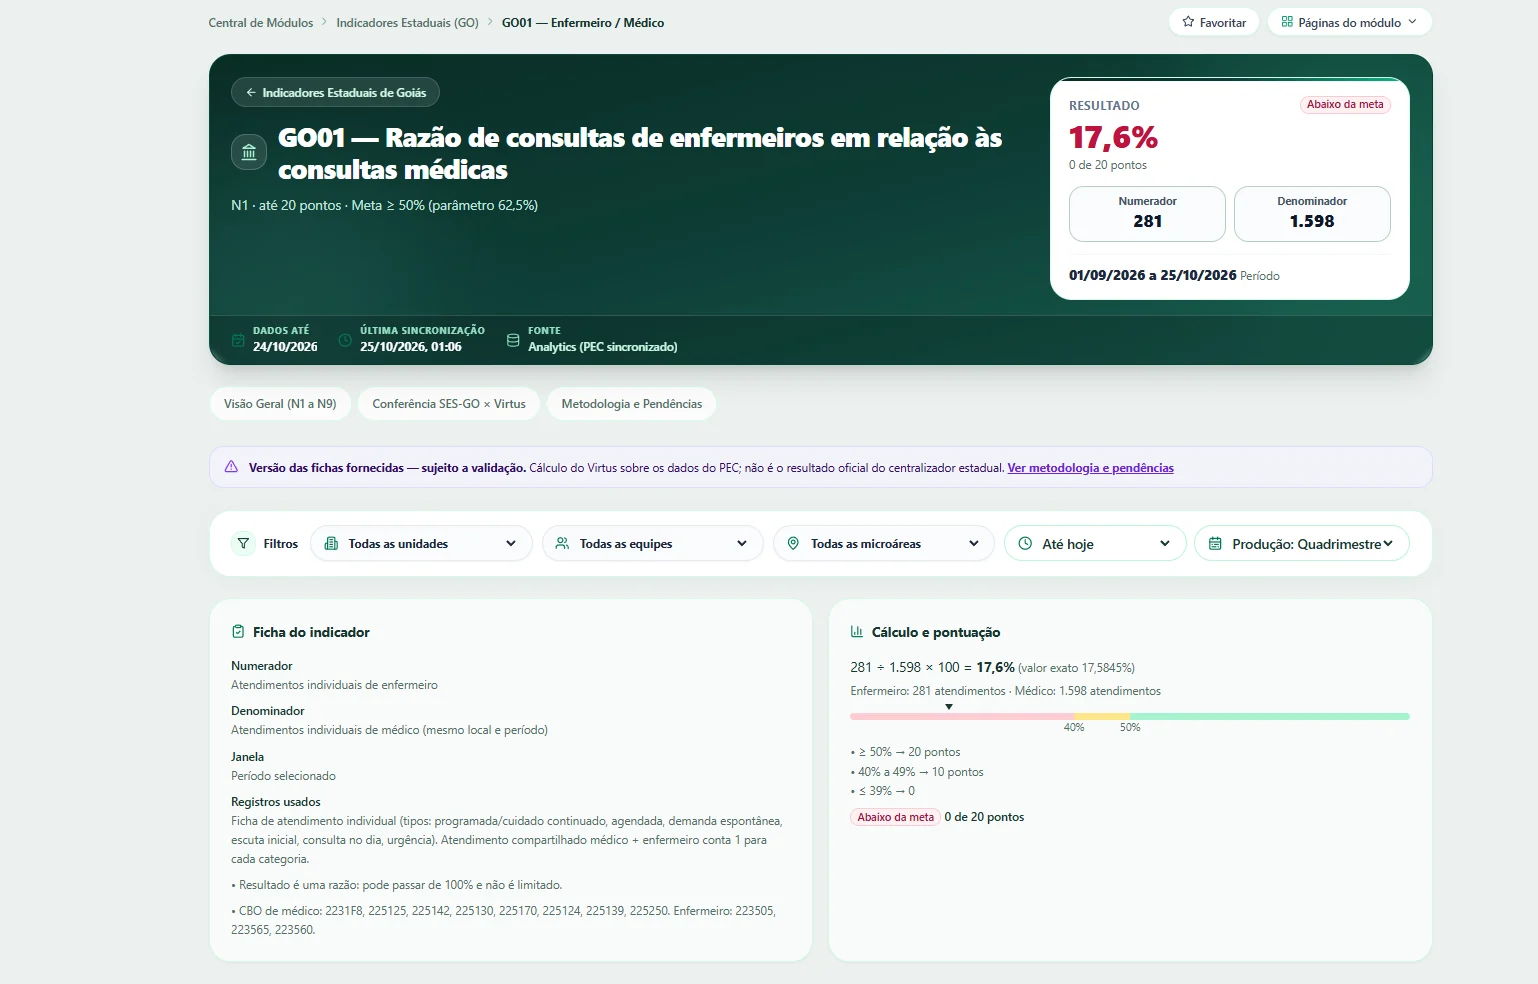Click the Meta ≥ 50% (parâmetro 62,5%) subtitle
The width and height of the screenshot is (1538, 984).
point(445,205)
